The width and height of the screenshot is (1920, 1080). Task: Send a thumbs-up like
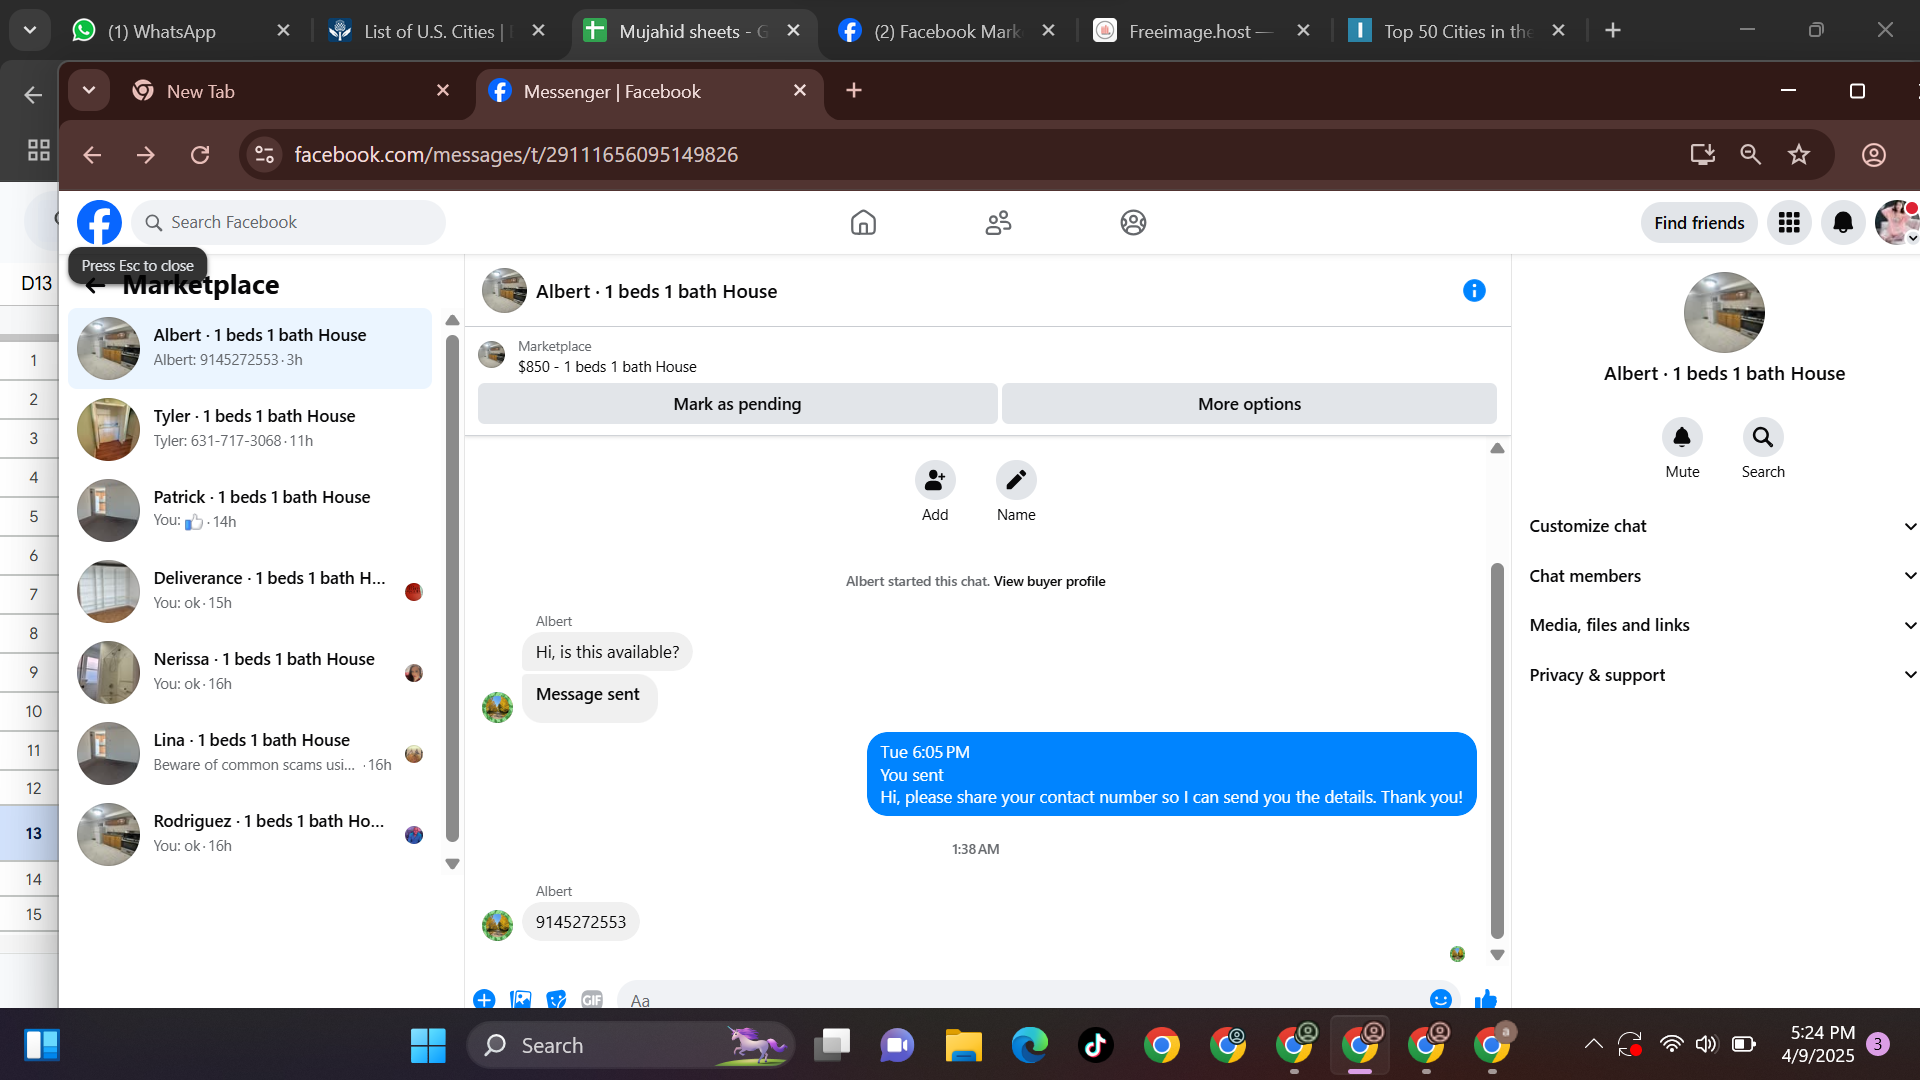tap(1486, 999)
